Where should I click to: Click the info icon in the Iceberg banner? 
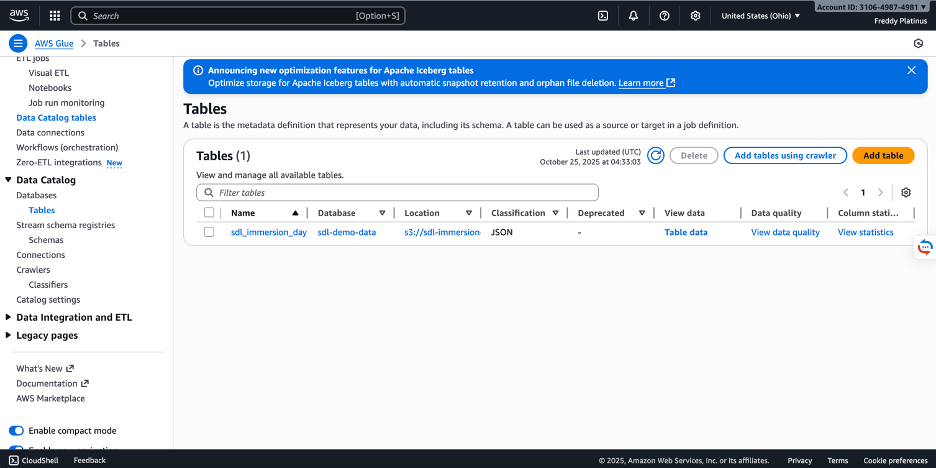pos(198,70)
